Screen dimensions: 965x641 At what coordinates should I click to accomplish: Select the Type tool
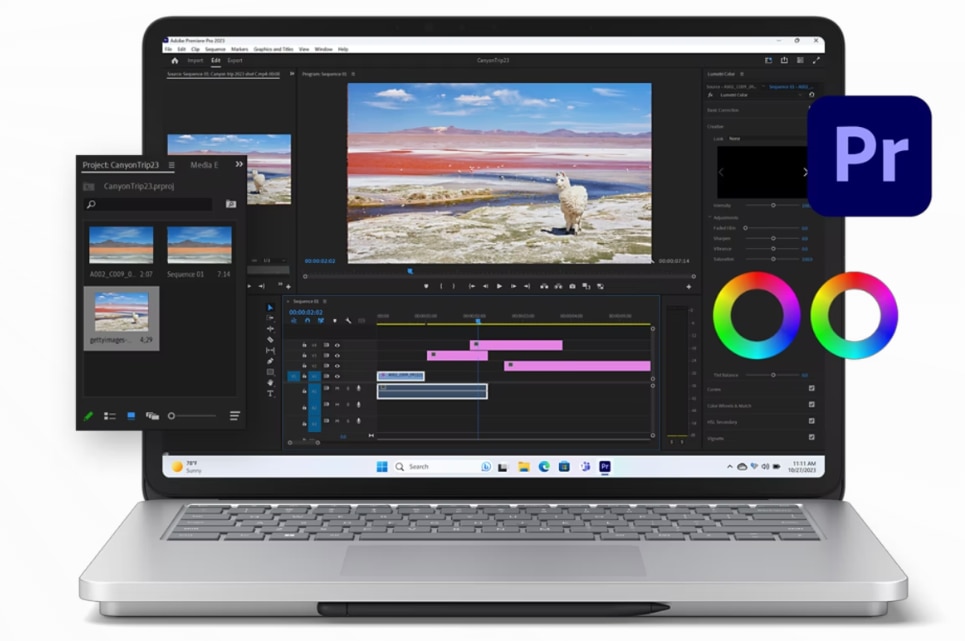(270, 393)
